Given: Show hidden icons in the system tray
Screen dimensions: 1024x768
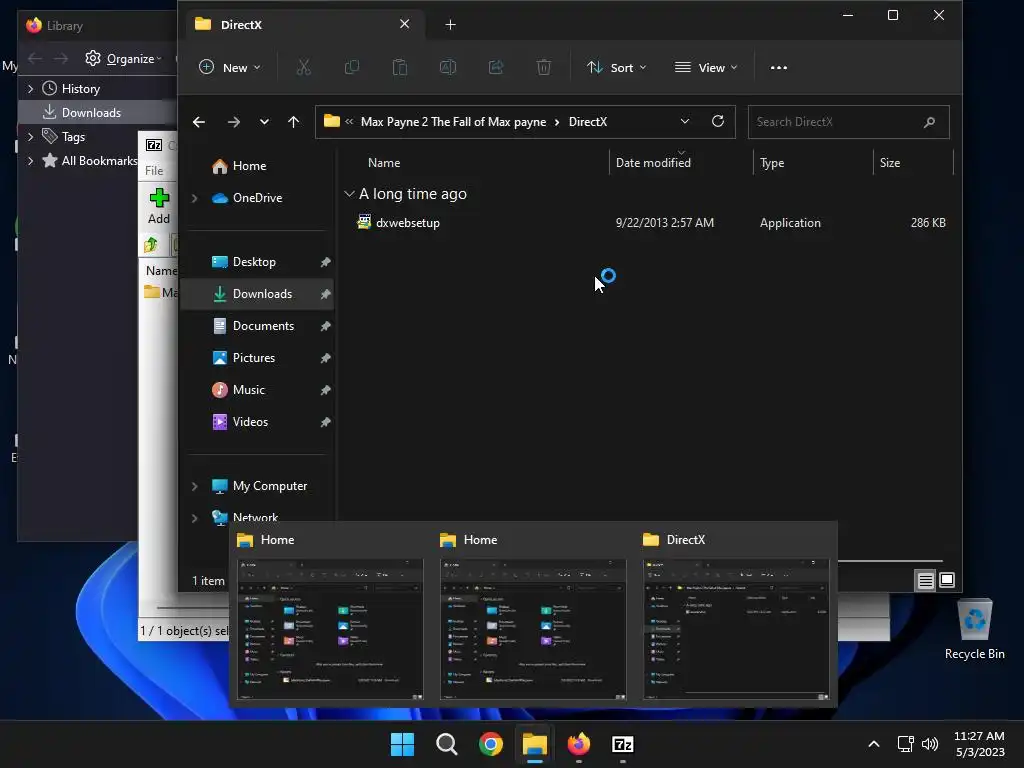Looking at the screenshot, I should coord(874,744).
